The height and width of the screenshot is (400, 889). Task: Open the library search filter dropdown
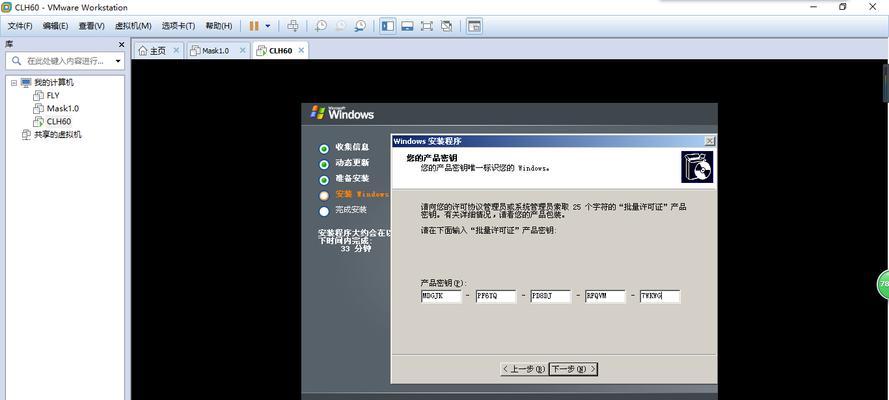coord(118,61)
